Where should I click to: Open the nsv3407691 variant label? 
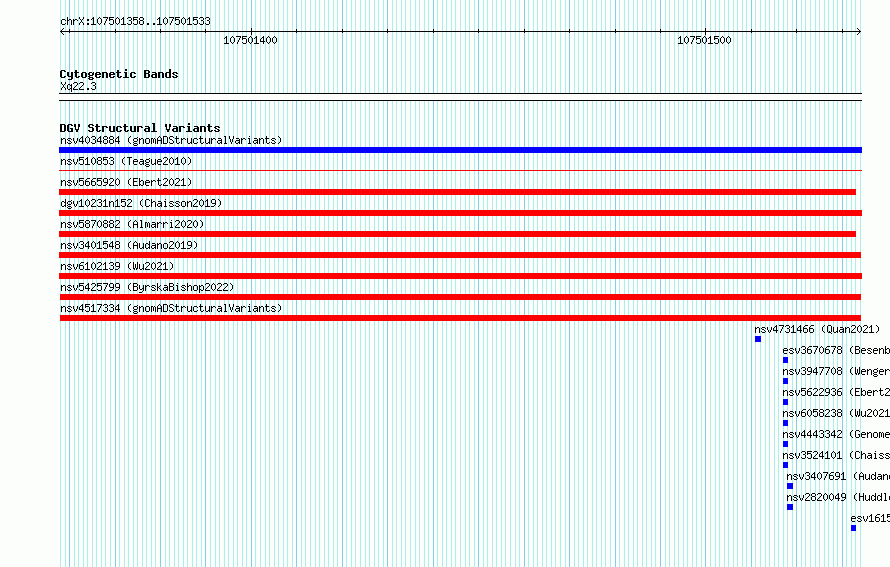click(x=838, y=476)
